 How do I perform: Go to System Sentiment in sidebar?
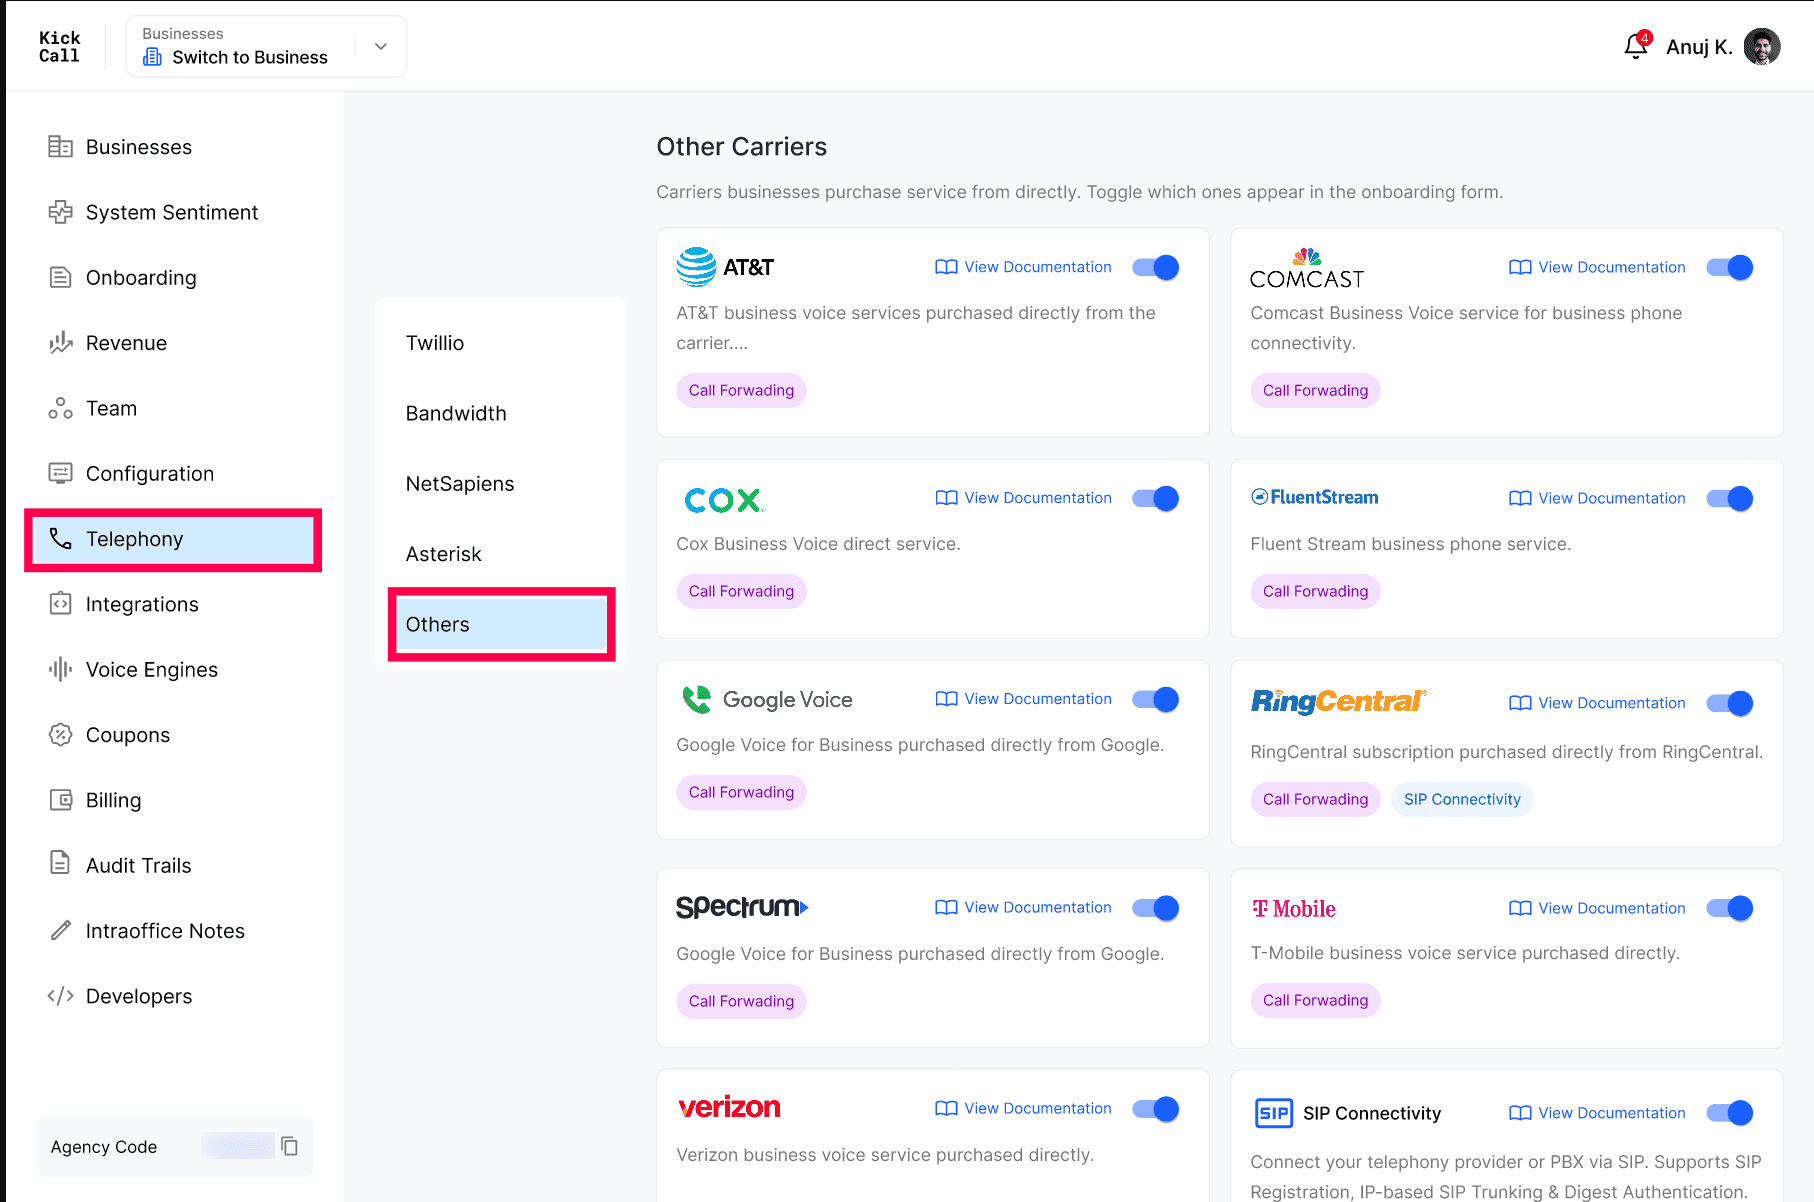pyautogui.click(x=173, y=212)
